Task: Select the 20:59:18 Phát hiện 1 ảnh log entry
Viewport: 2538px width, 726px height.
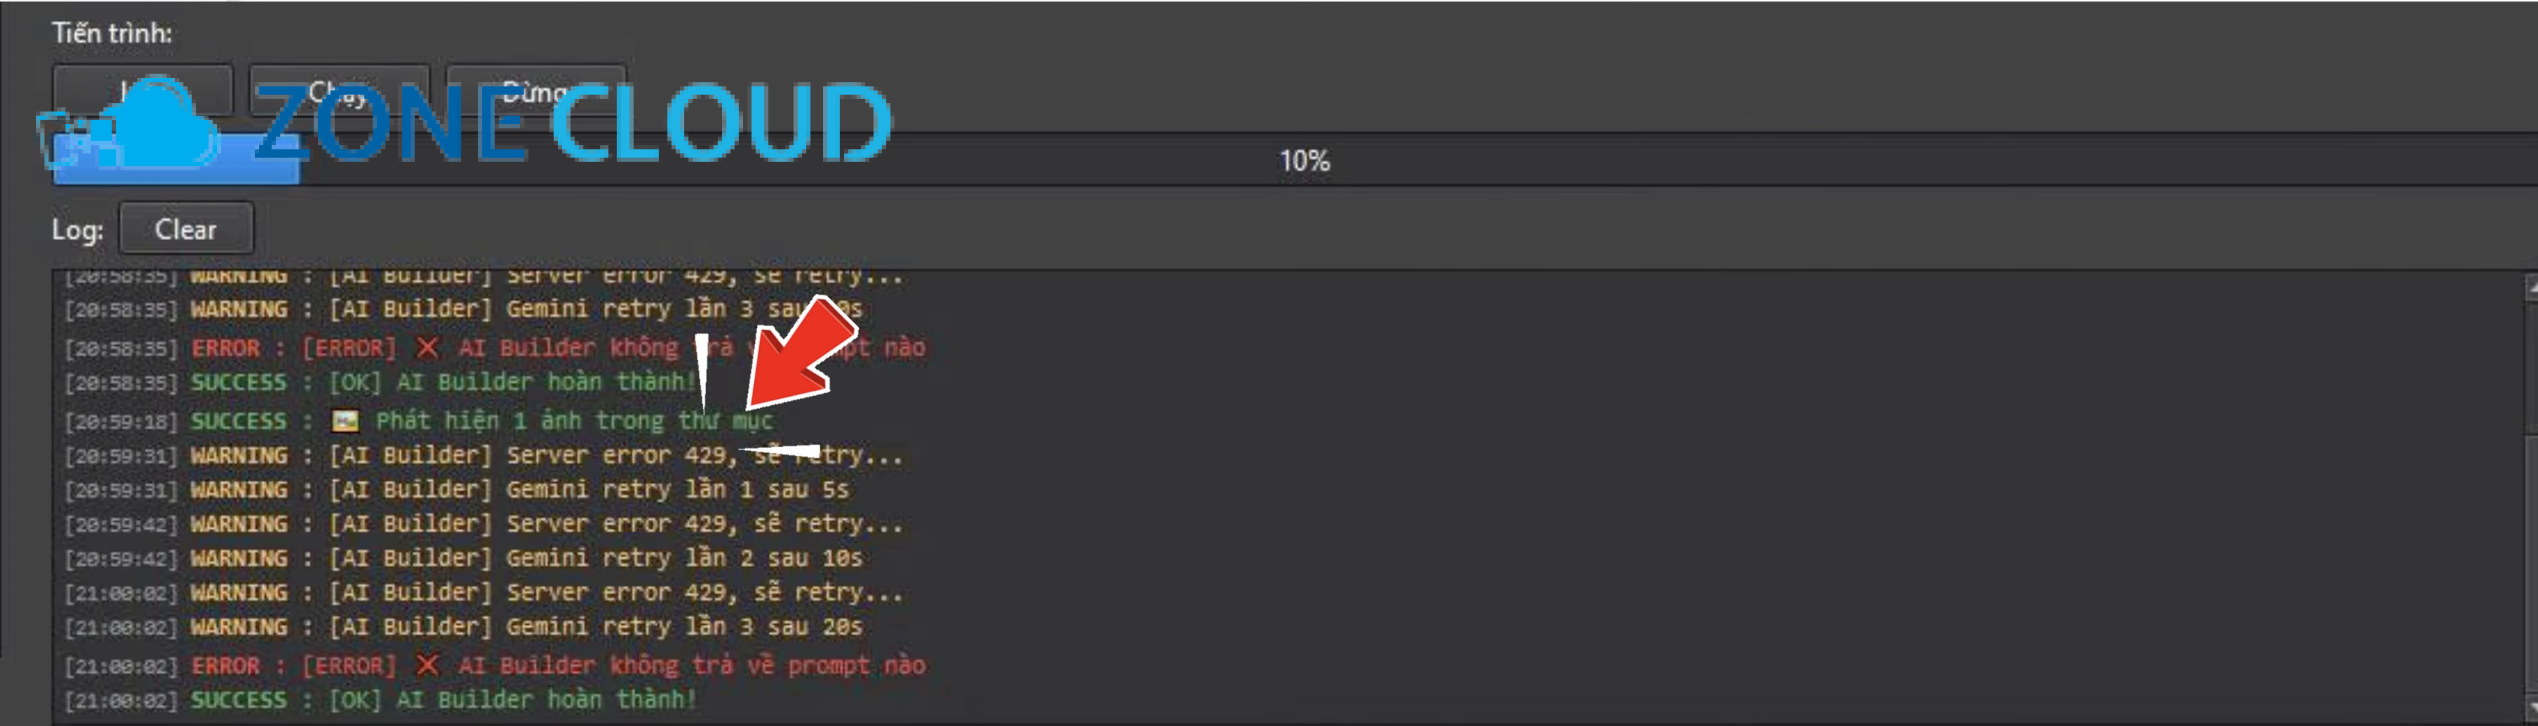Action: 418,421
